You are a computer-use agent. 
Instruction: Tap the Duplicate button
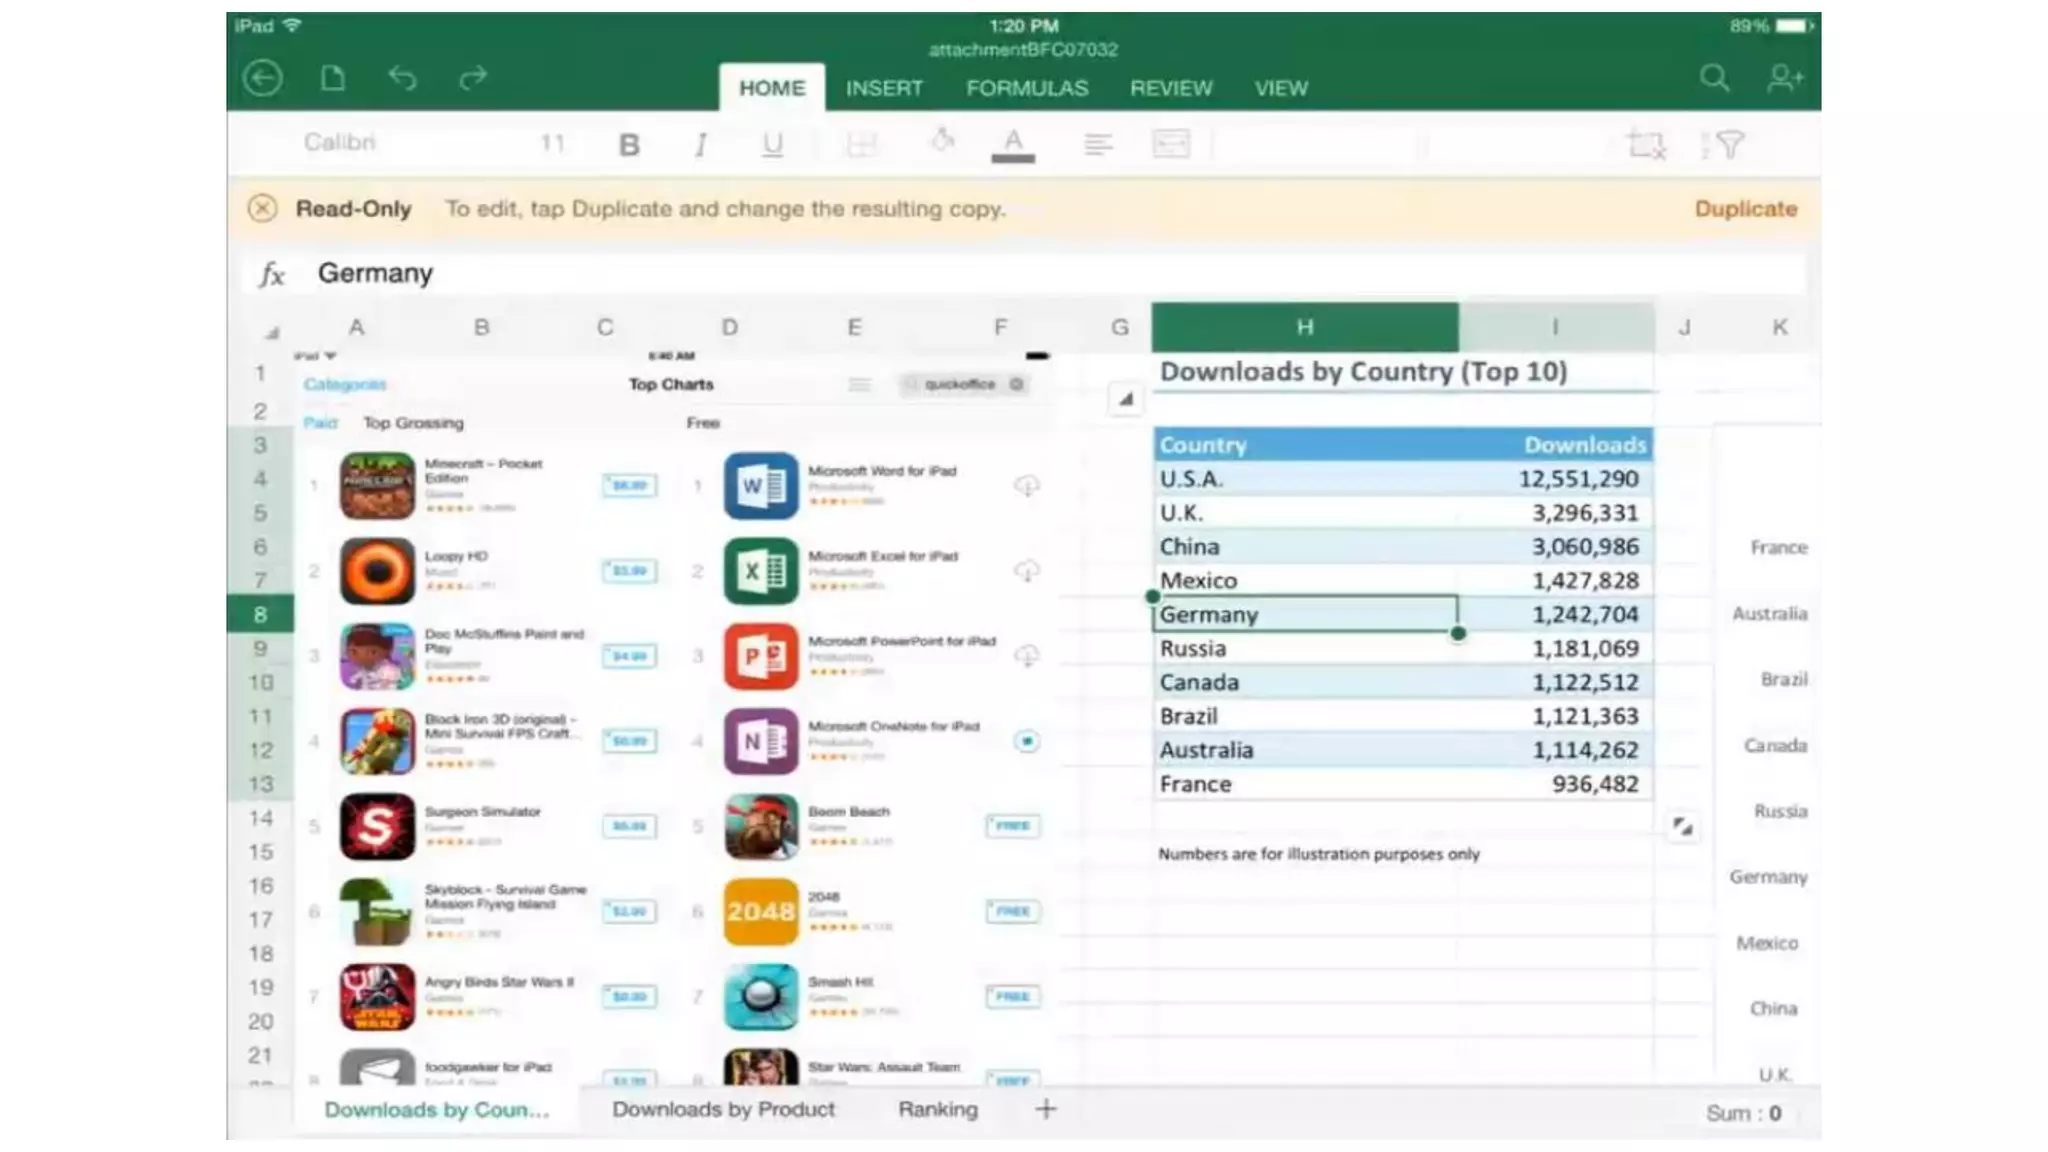pos(1745,209)
